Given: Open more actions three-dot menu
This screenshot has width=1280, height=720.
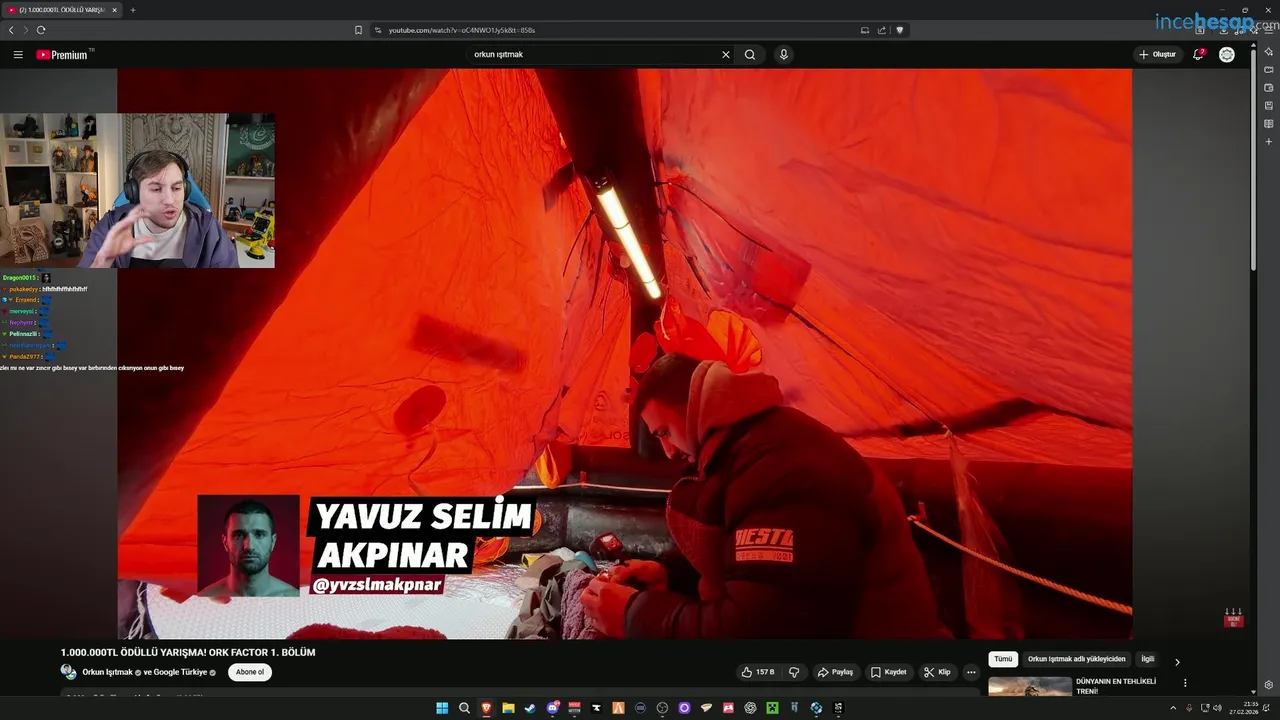Looking at the screenshot, I should (x=971, y=672).
